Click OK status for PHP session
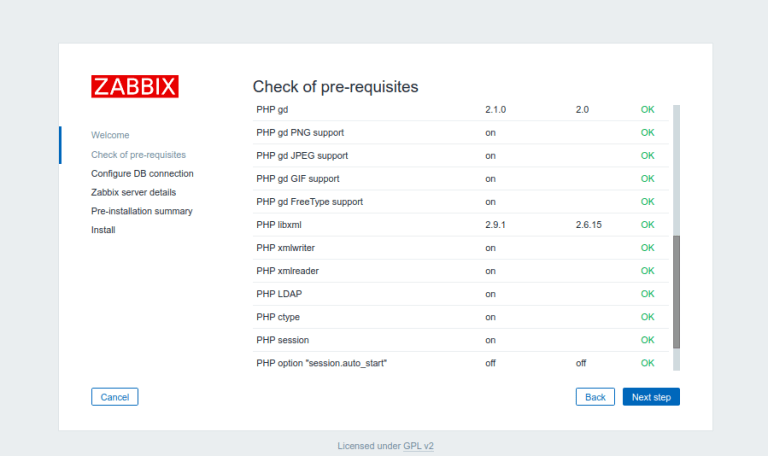 click(648, 340)
